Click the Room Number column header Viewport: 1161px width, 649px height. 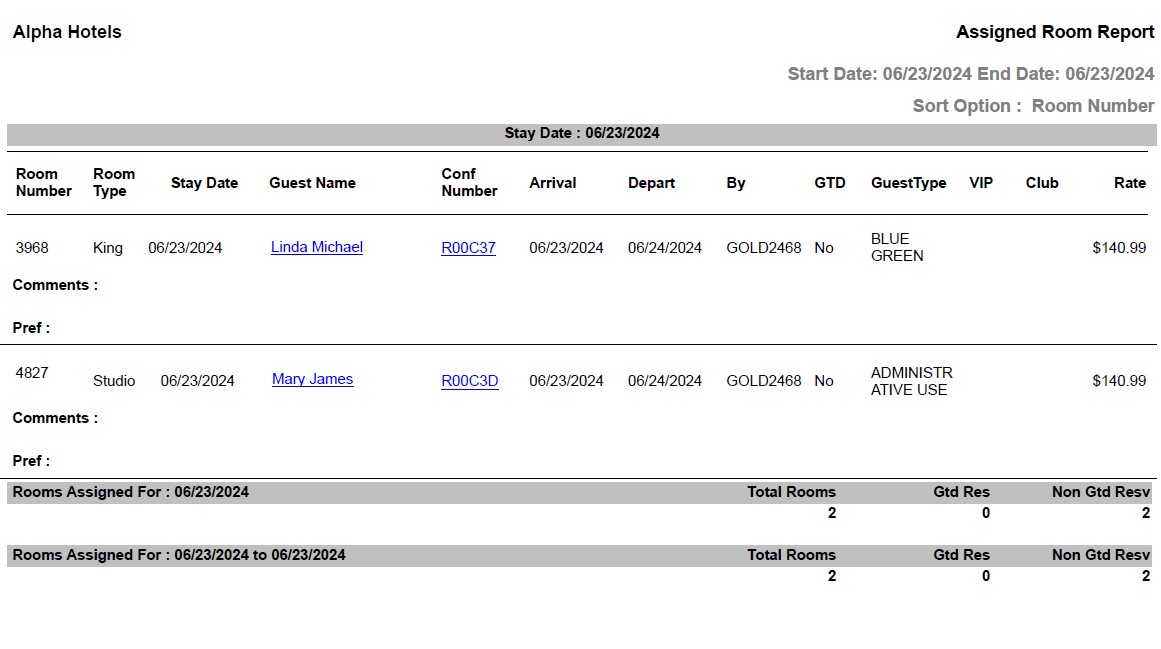point(44,182)
